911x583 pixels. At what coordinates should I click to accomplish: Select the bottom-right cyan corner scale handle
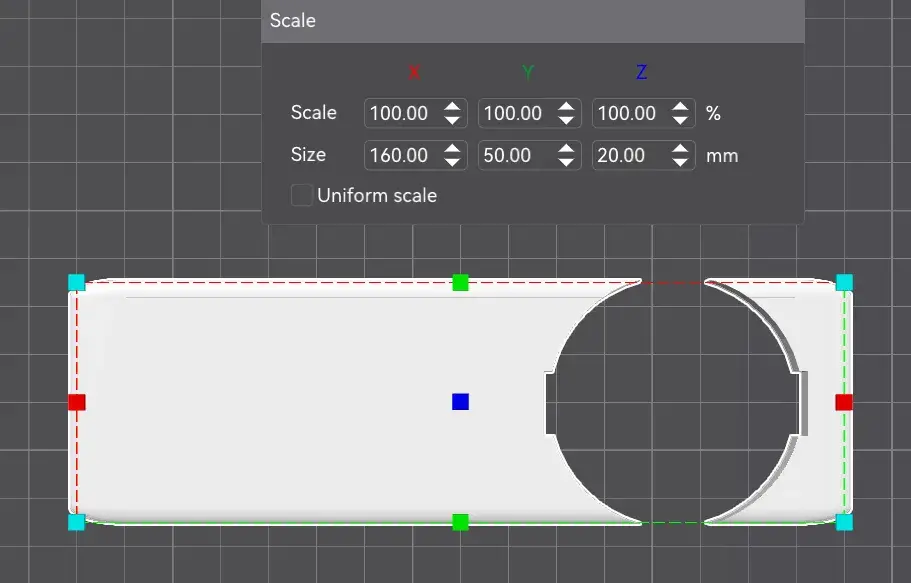click(x=844, y=522)
